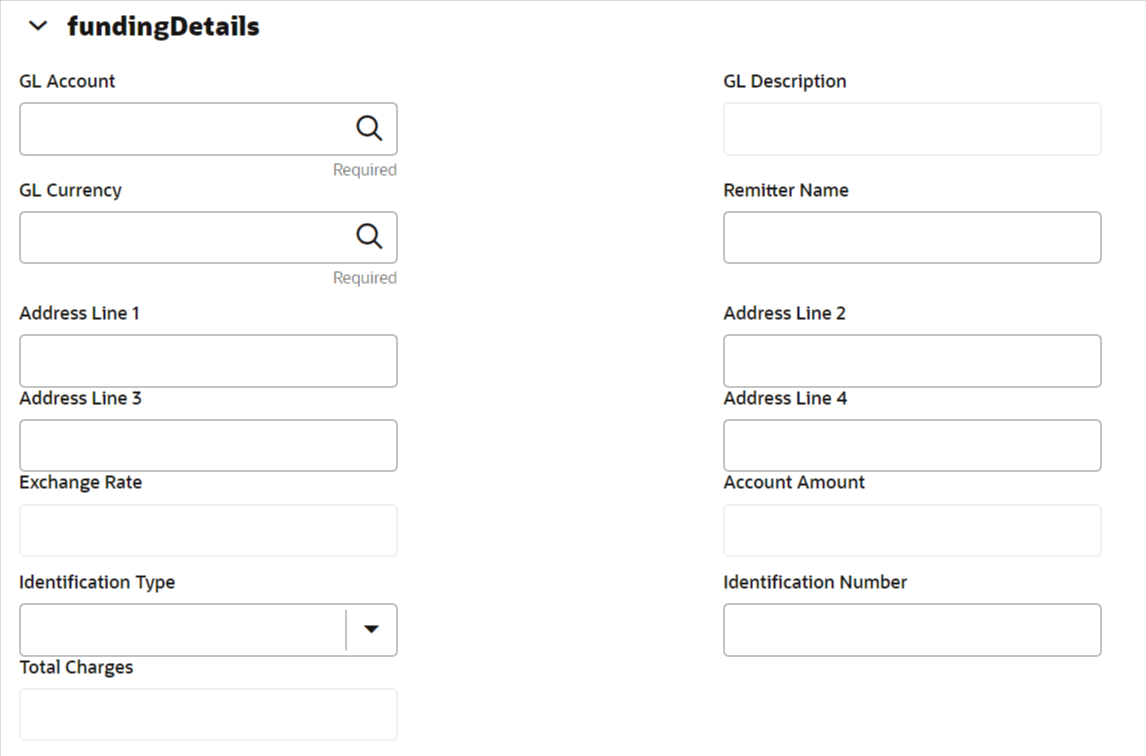Select the Remitter Name input box
Viewport: 1146px width, 756px height.
tap(911, 237)
